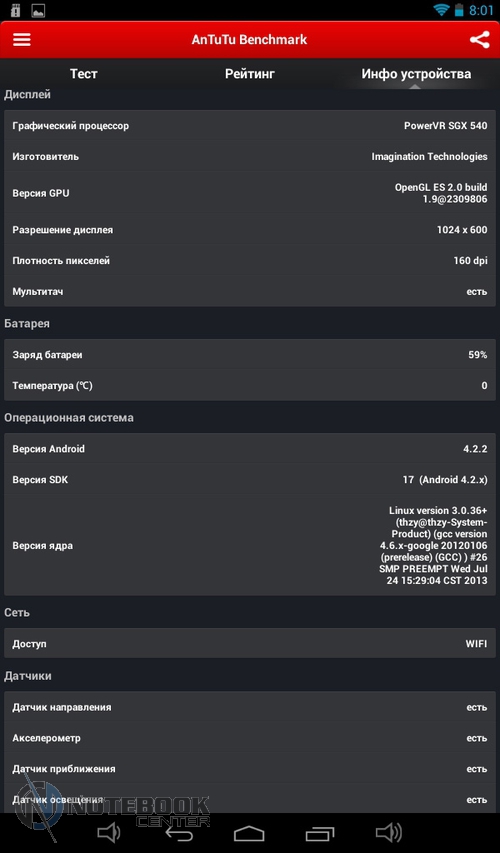Tap the volume down navigation icon
This screenshot has height=853, width=500.
tap(109, 832)
